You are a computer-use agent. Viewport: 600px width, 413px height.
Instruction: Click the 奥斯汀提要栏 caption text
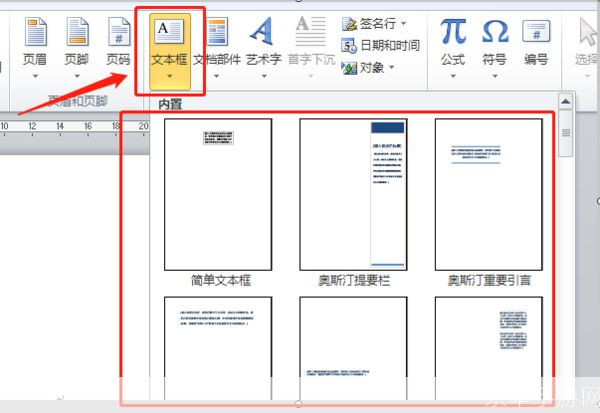tap(354, 281)
